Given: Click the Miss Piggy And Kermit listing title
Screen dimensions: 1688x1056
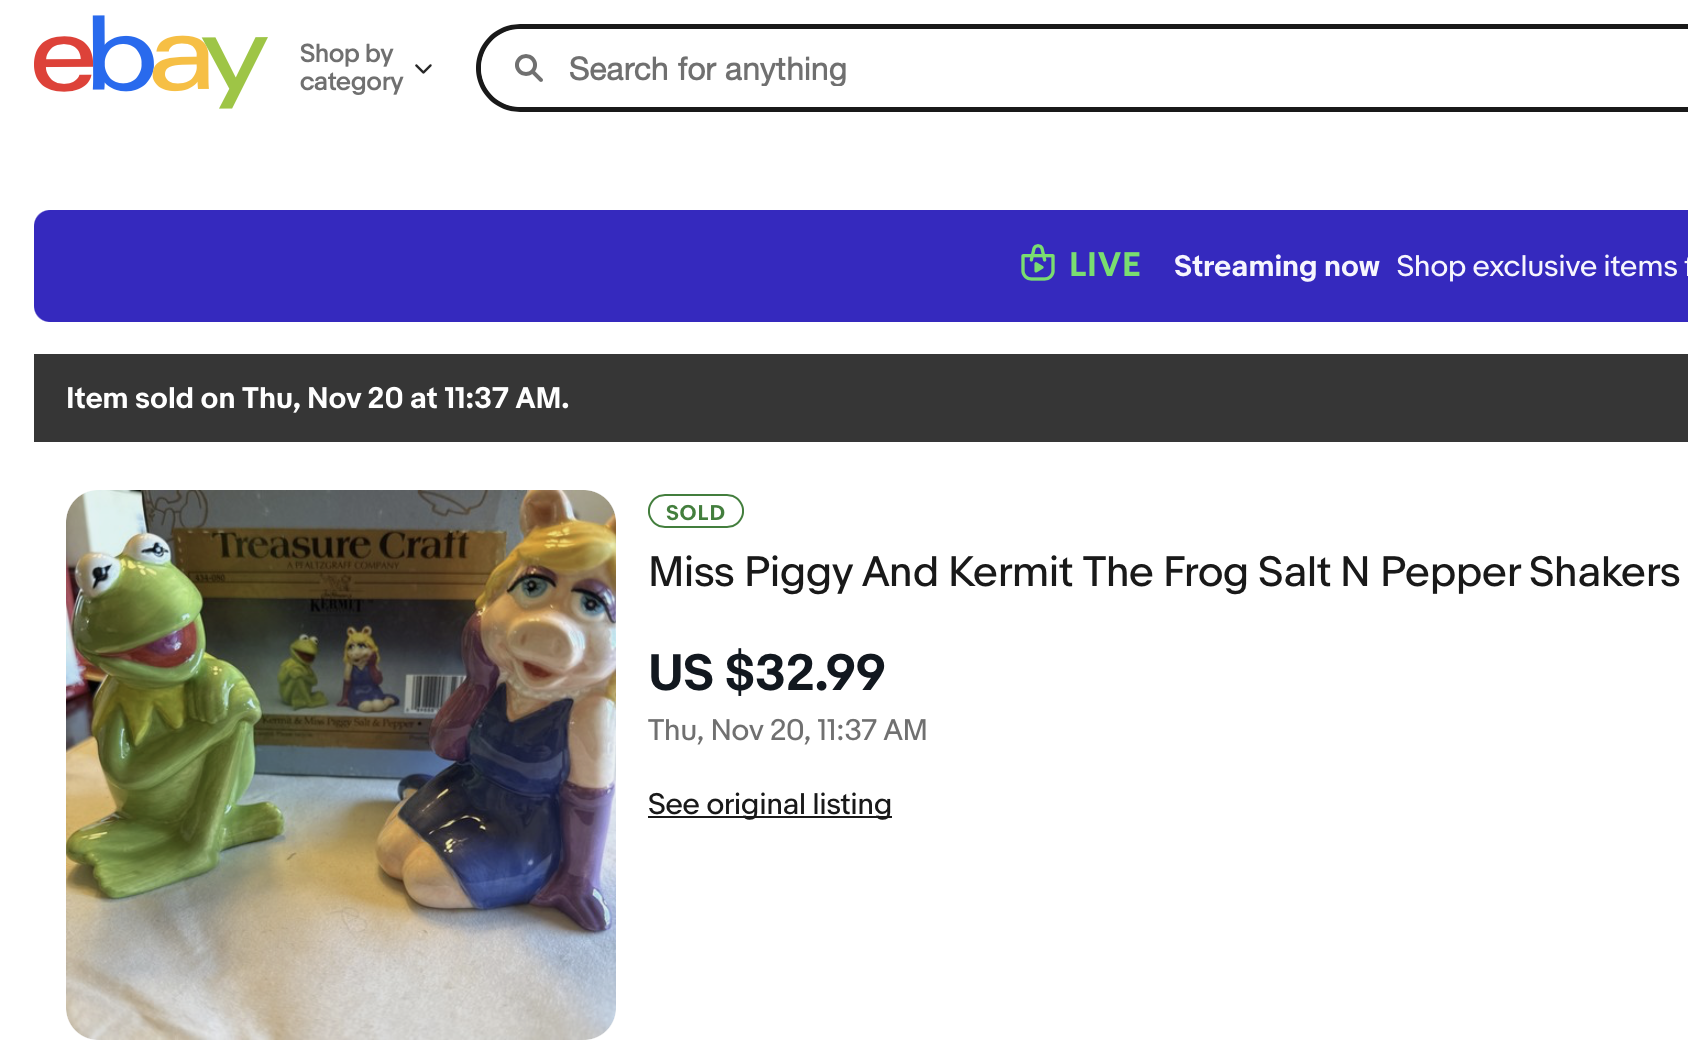Looking at the screenshot, I should 1163,572.
